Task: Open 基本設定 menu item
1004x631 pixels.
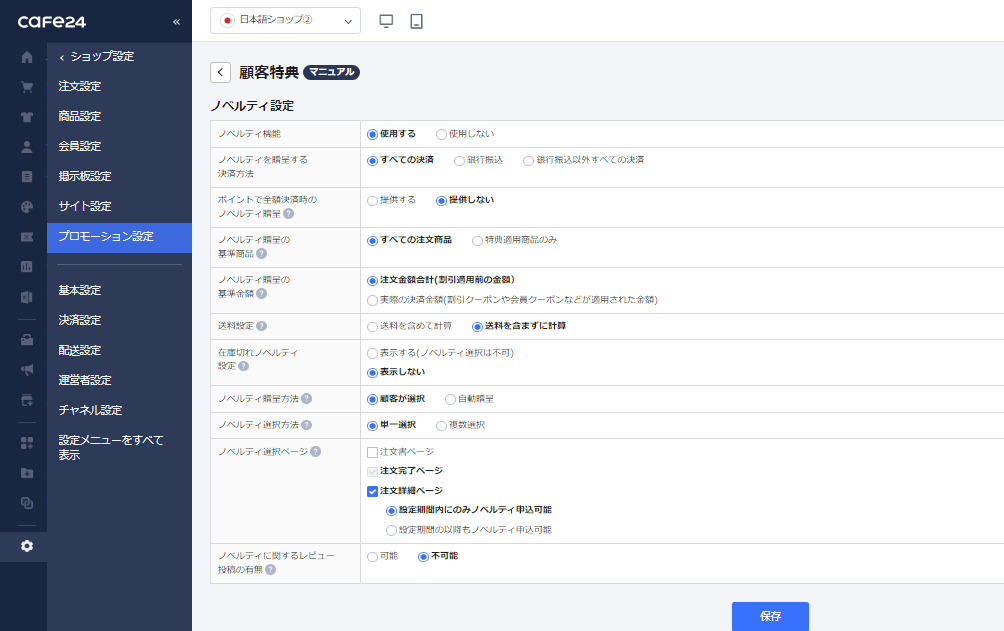Action: [x=80, y=290]
